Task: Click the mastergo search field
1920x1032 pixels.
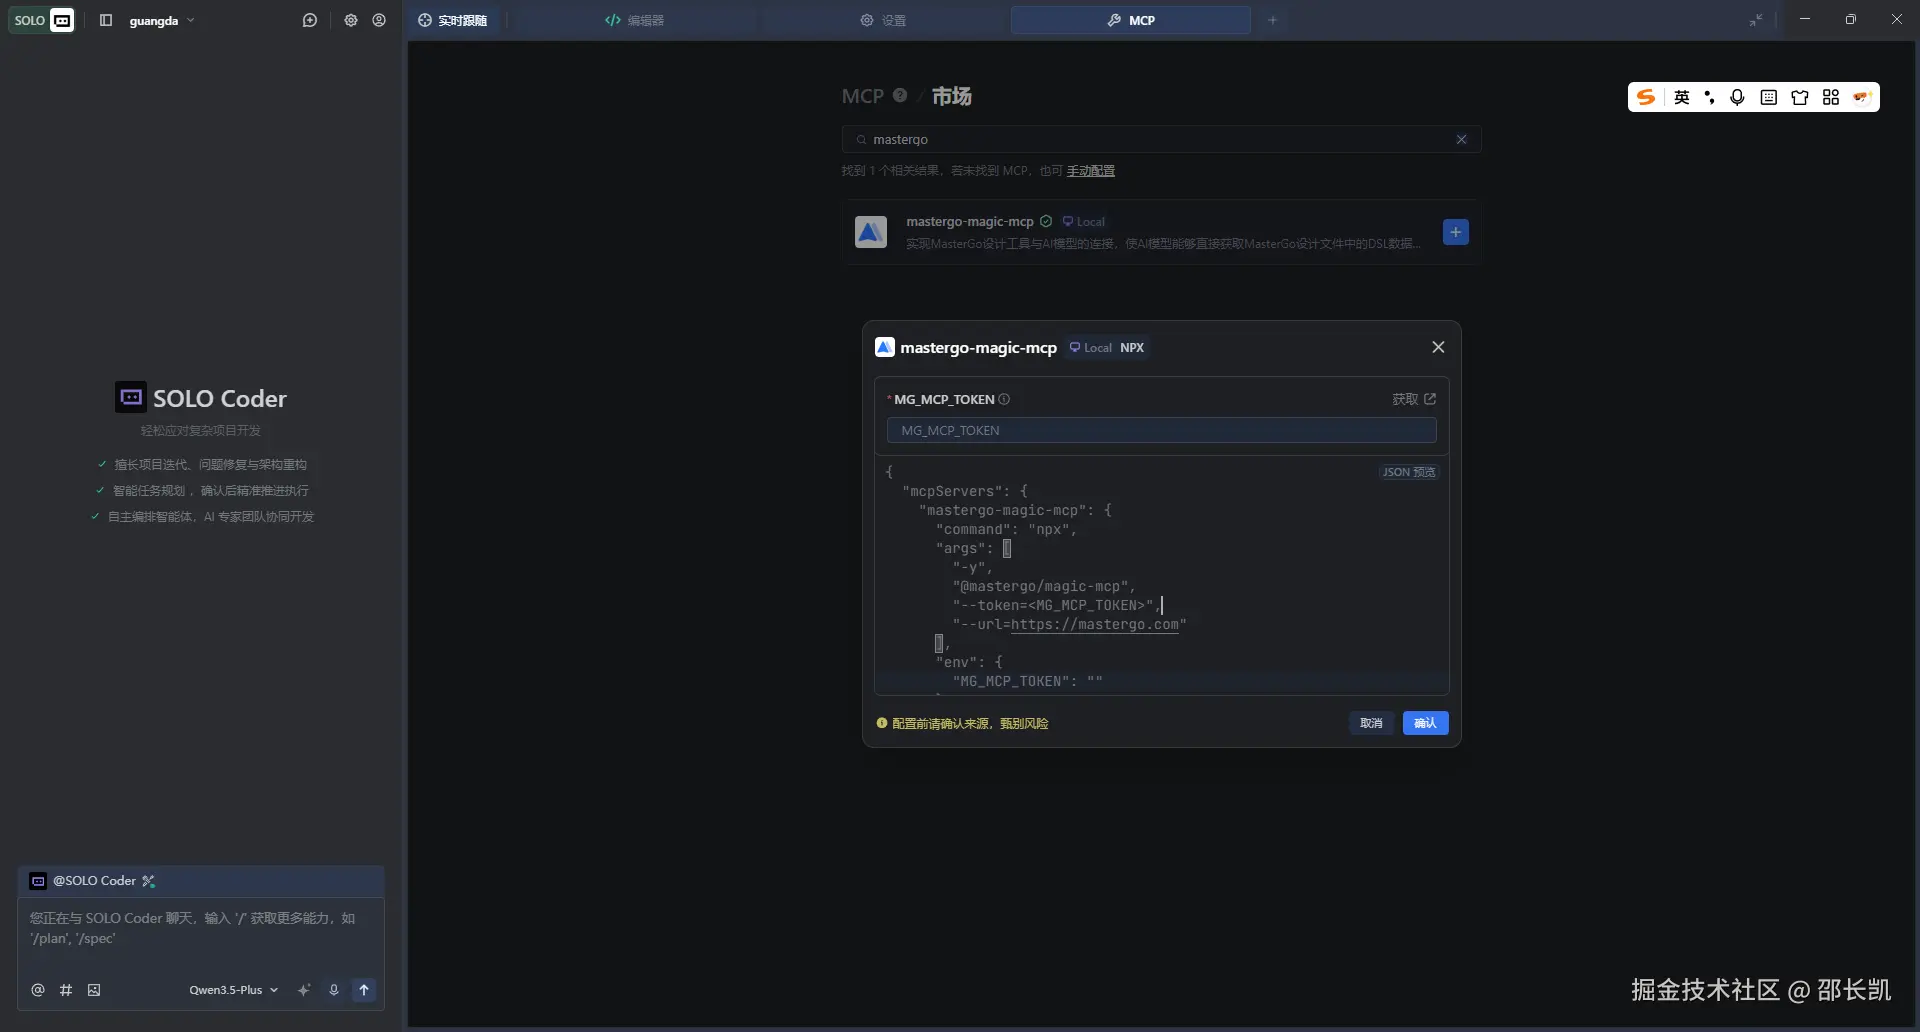Action: 1161,139
